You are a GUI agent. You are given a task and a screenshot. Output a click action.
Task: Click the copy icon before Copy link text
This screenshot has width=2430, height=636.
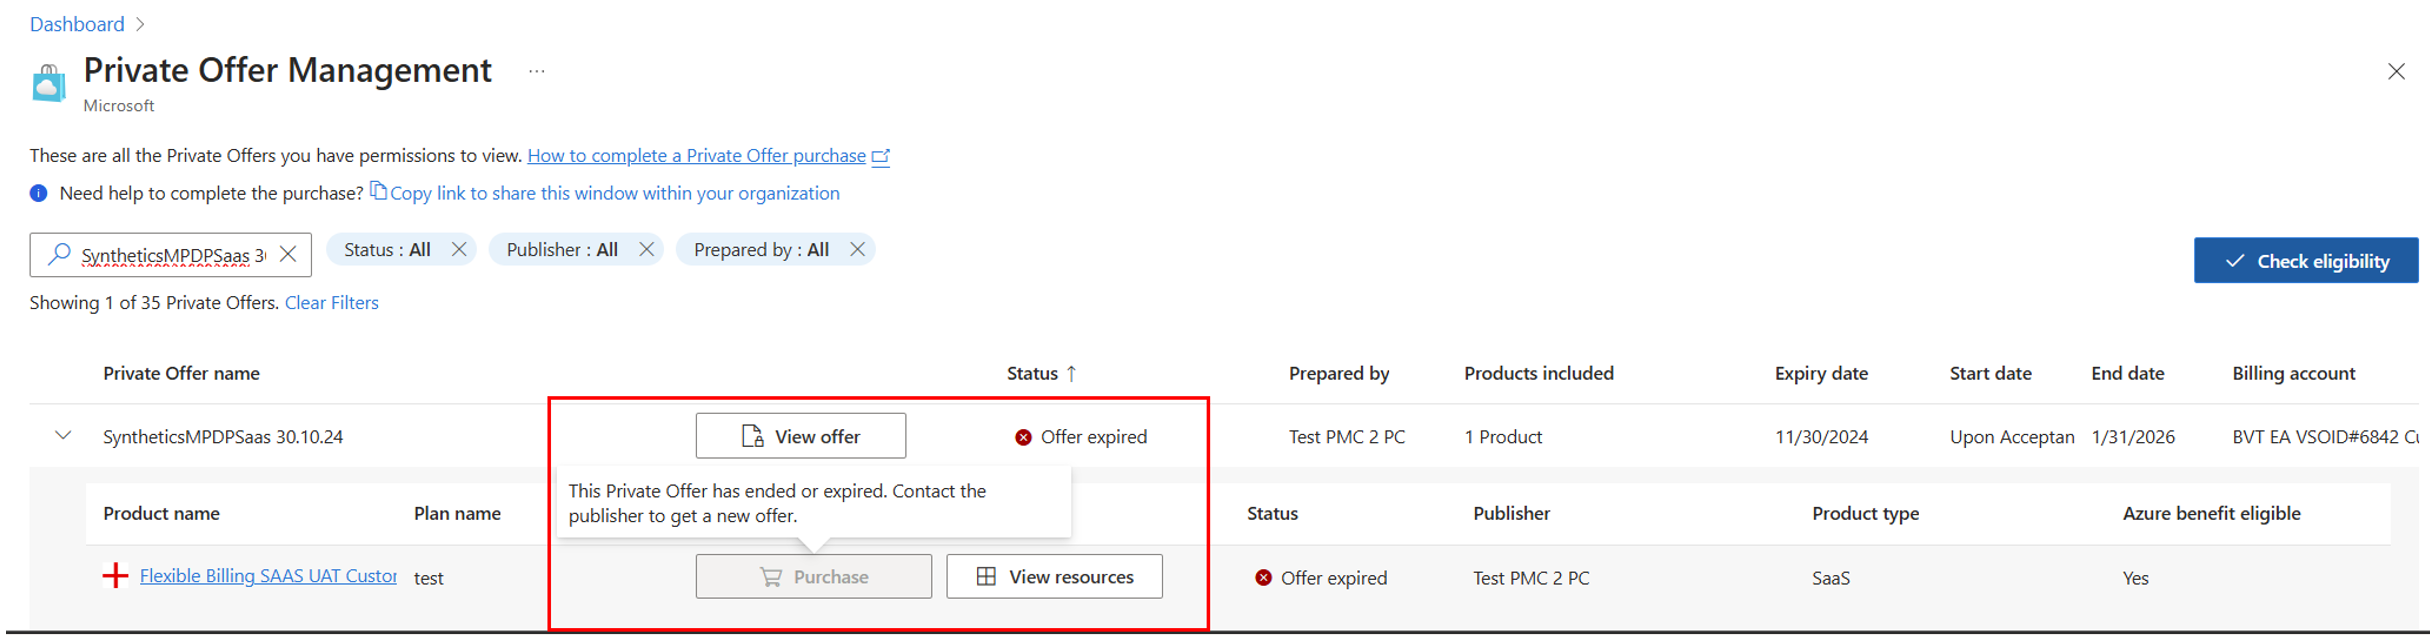378,191
